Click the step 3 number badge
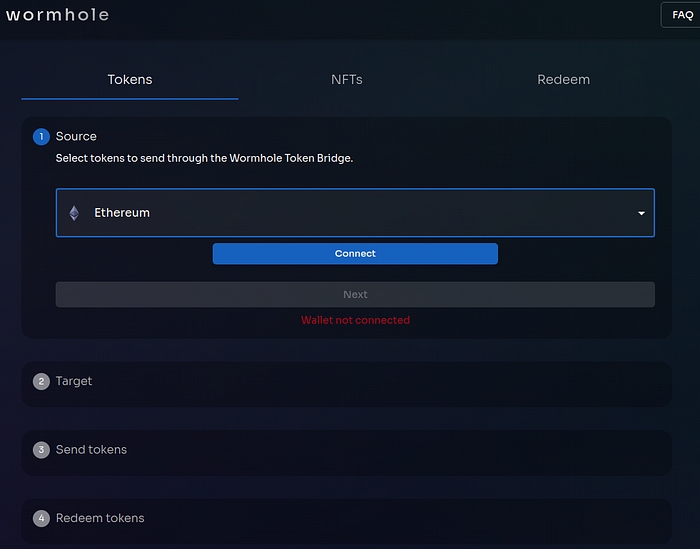Viewport: 700px width, 549px height. coord(41,450)
